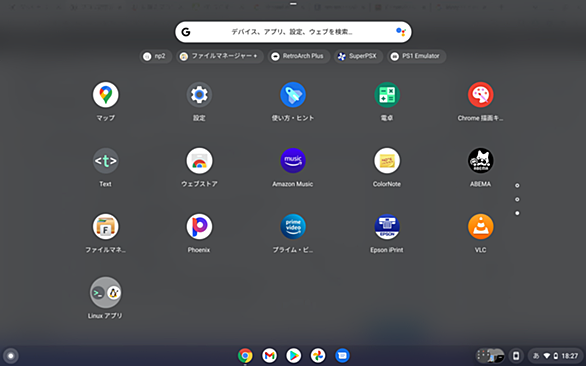Open the Text editor app
Image resolution: width=586 pixels, height=366 pixels.
[x=106, y=161]
